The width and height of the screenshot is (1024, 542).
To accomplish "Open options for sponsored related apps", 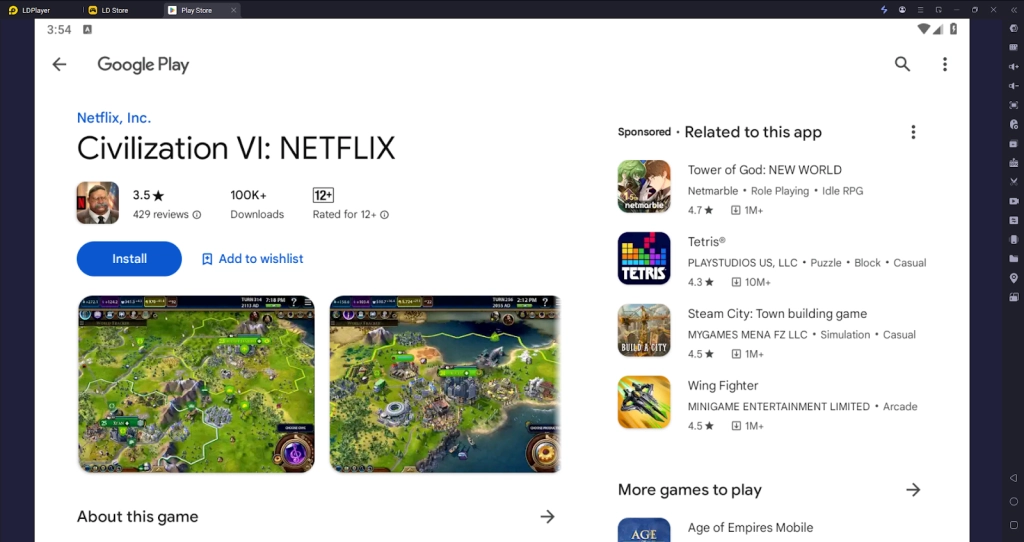I will (913, 132).
